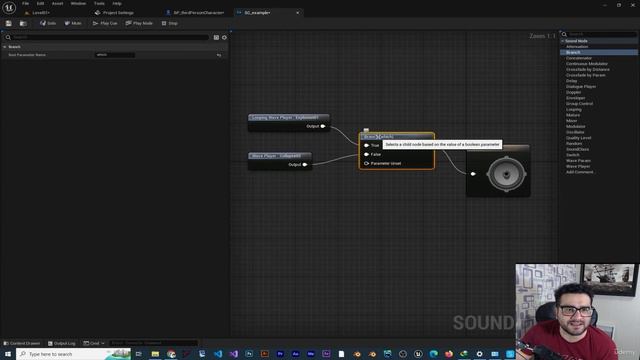Screen dimensions: 640x360
Task: Switch to the Project Settings tab
Action: pyautogui.click(x=114, y=13)
